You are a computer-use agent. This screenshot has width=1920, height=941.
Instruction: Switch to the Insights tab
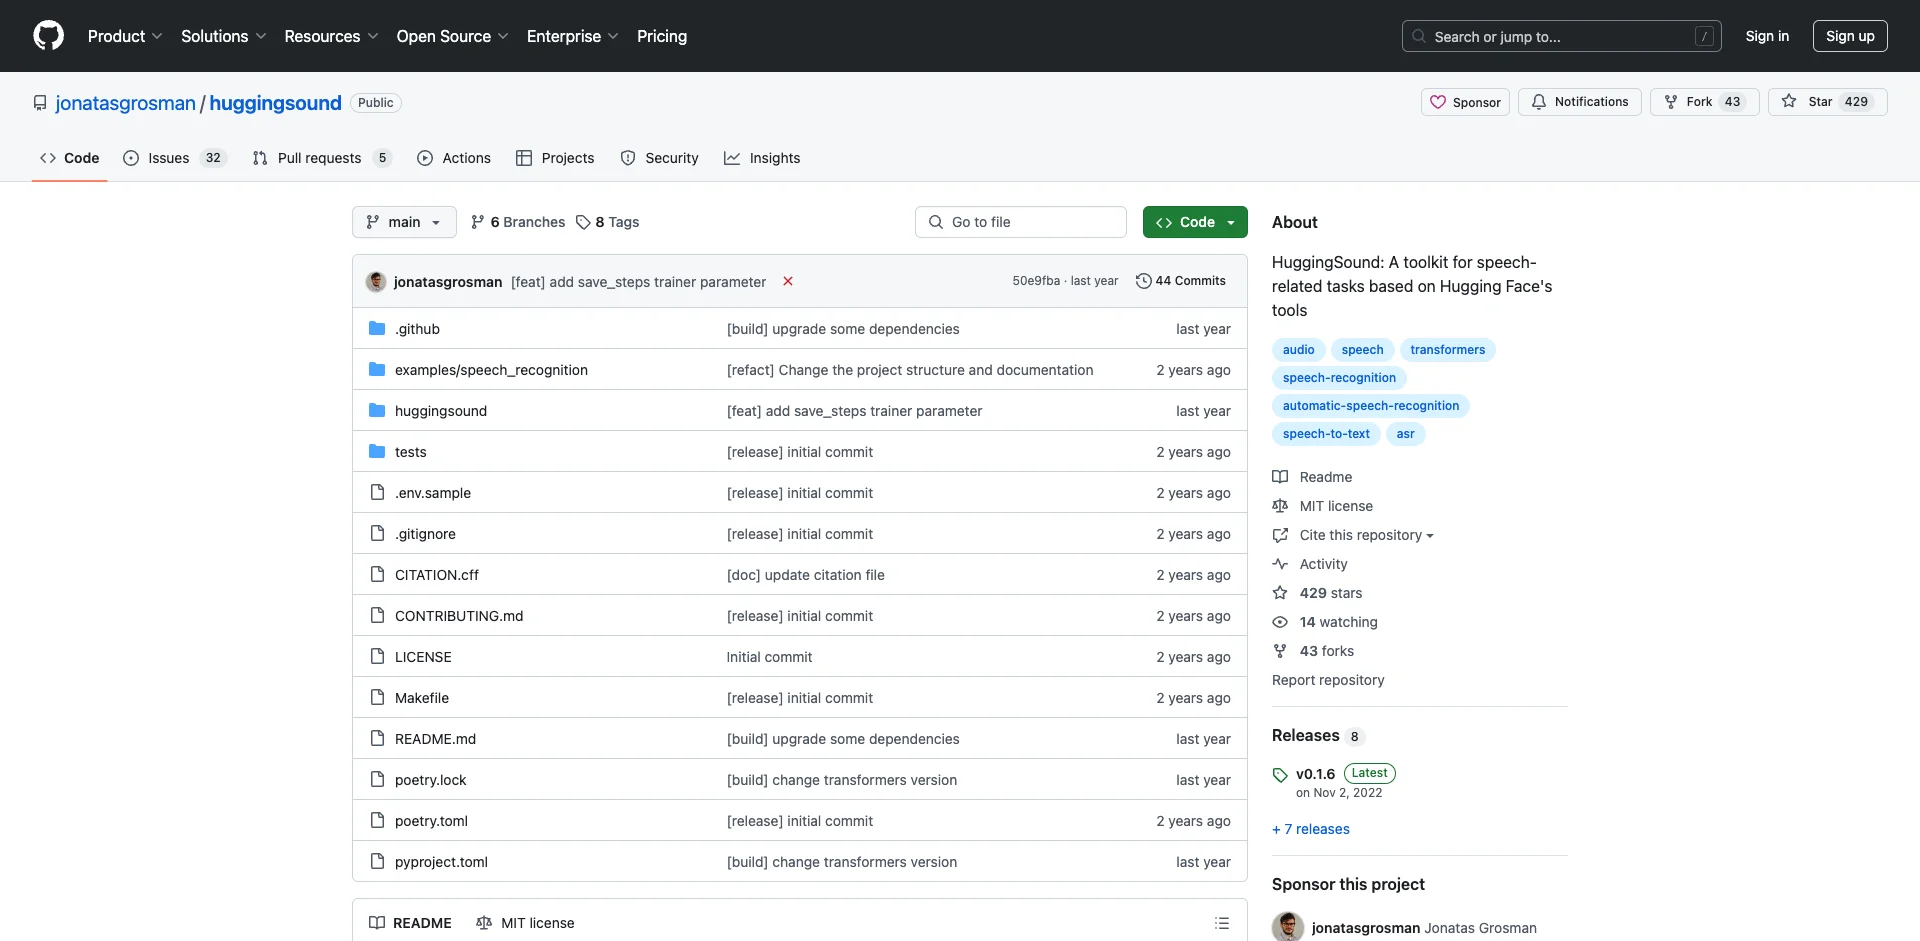[x=763, y=158]
